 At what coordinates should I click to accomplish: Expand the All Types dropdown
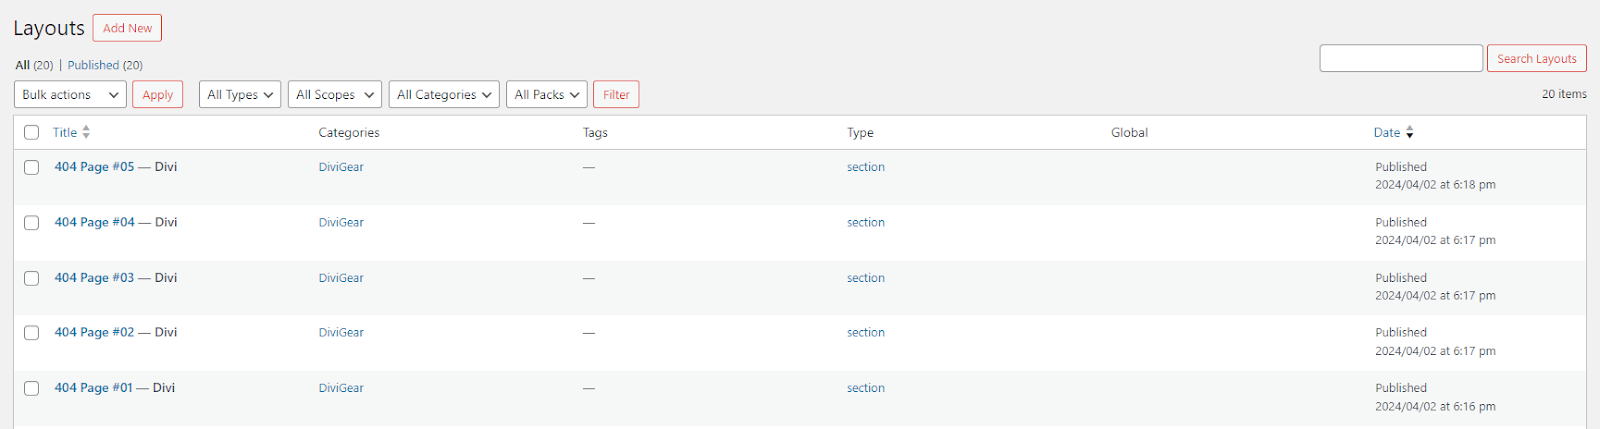[240, 94]
